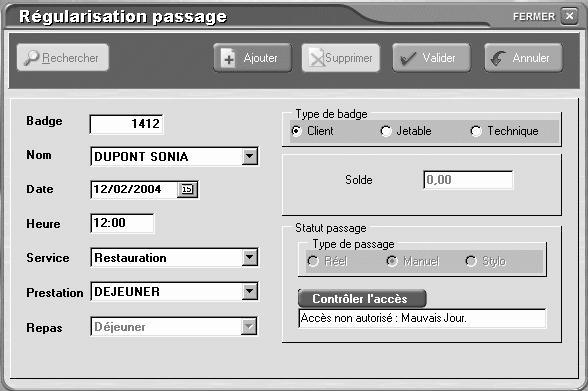Click the FERMER label in title bar

point(534,16)
